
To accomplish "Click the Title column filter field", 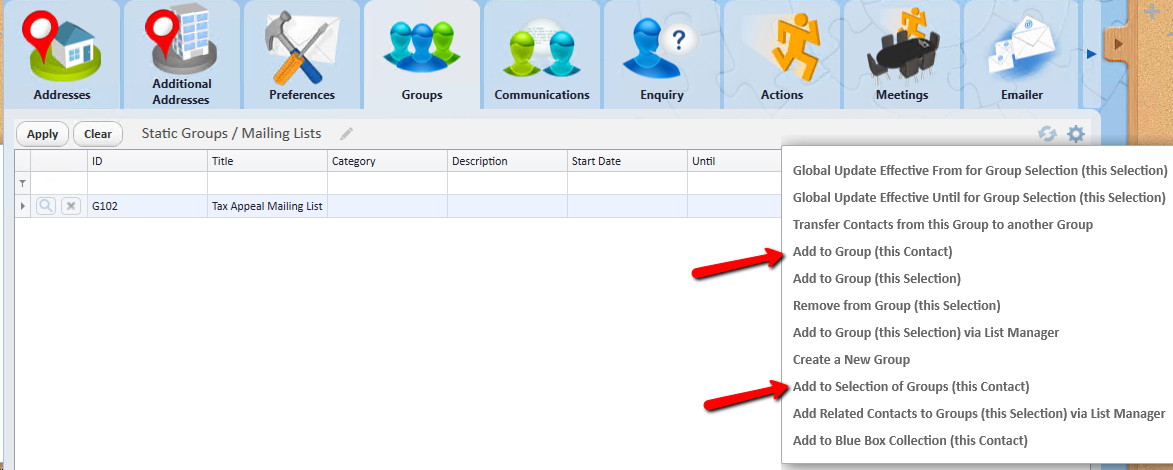I will [267, 183].
